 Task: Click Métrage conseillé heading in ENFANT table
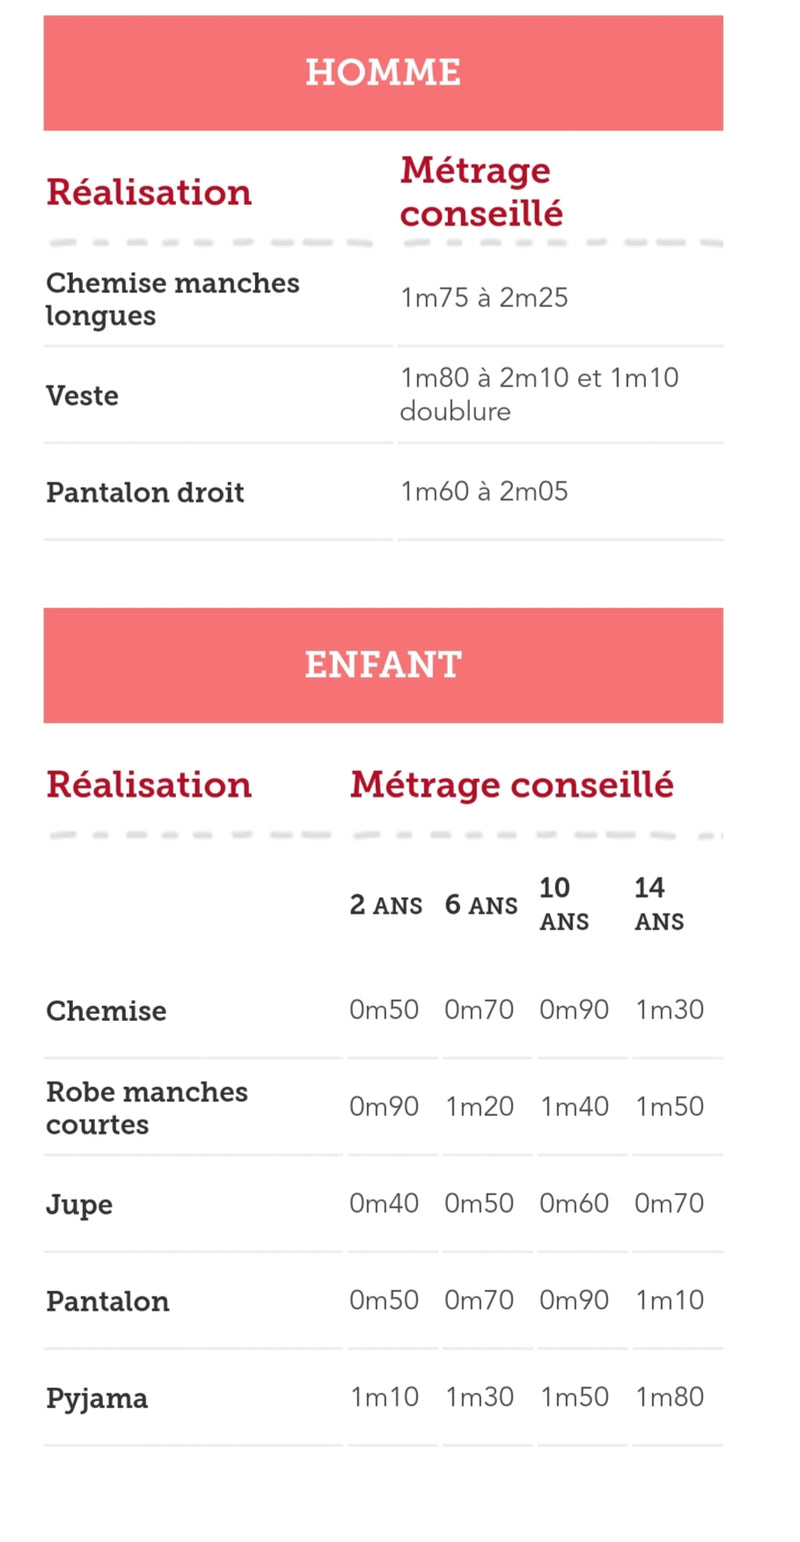tap(511, 786)
